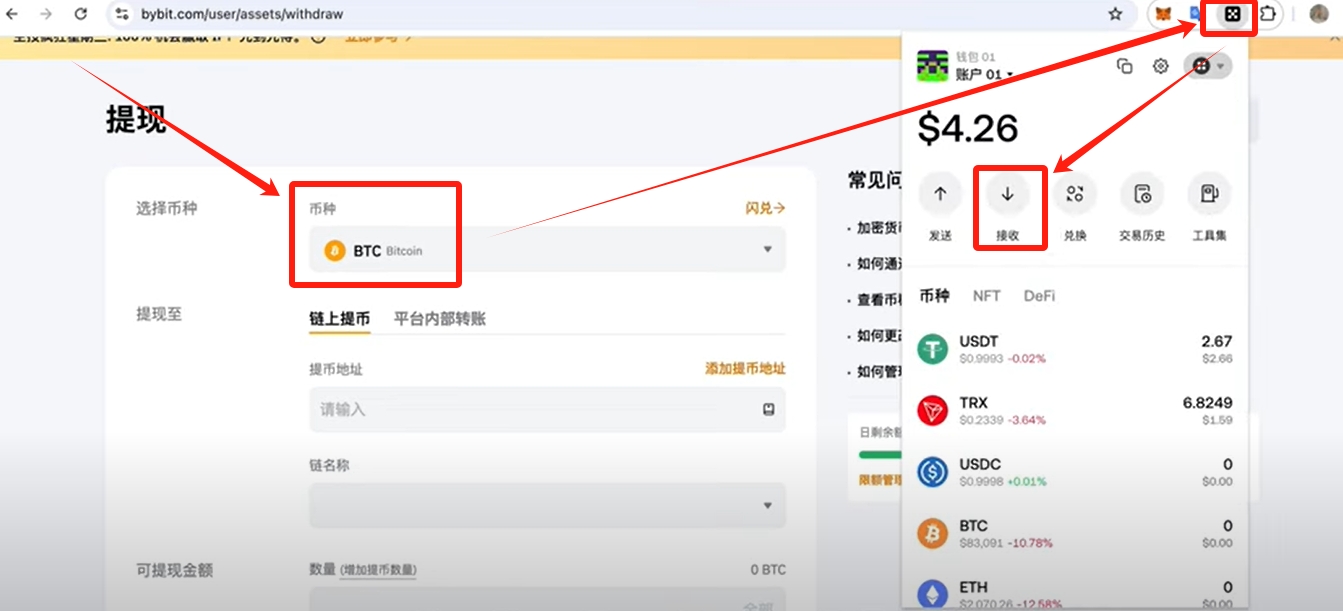This screenshot has height=611, width=1343.
Task: Click the 添加提币地址 link
Action: [x=745, y=369]
